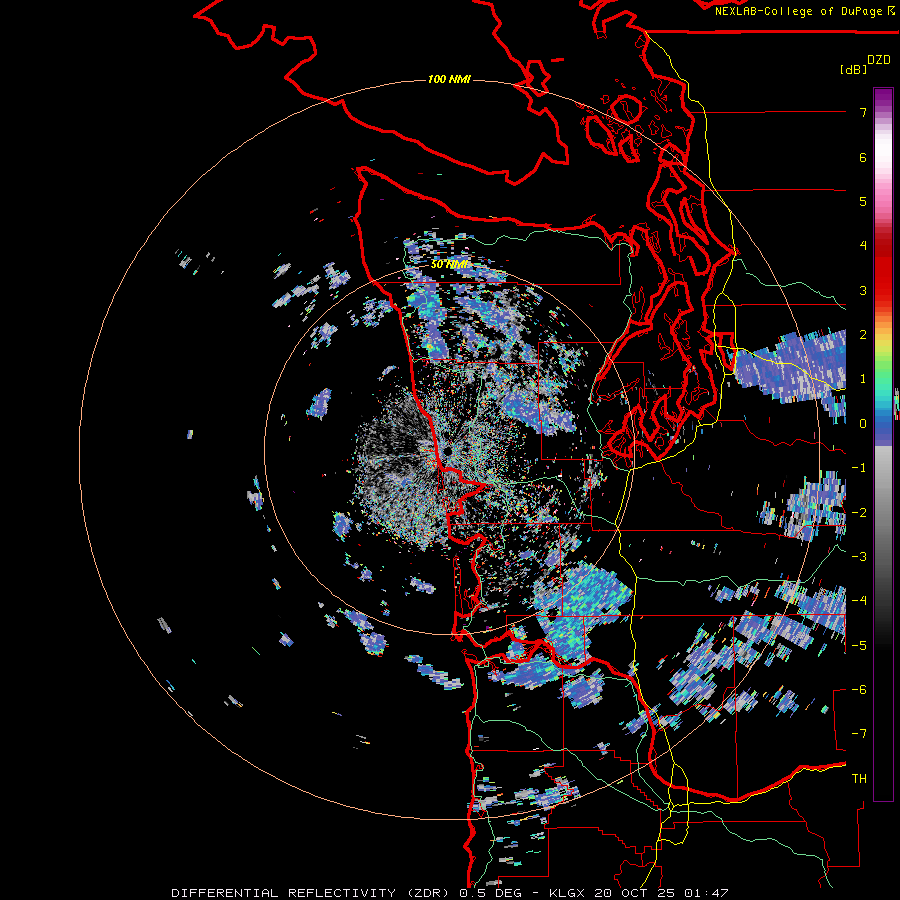Screen dimensions: 900x900
Task: Click the 6 value on the scale
Action: tap(863, 157)
